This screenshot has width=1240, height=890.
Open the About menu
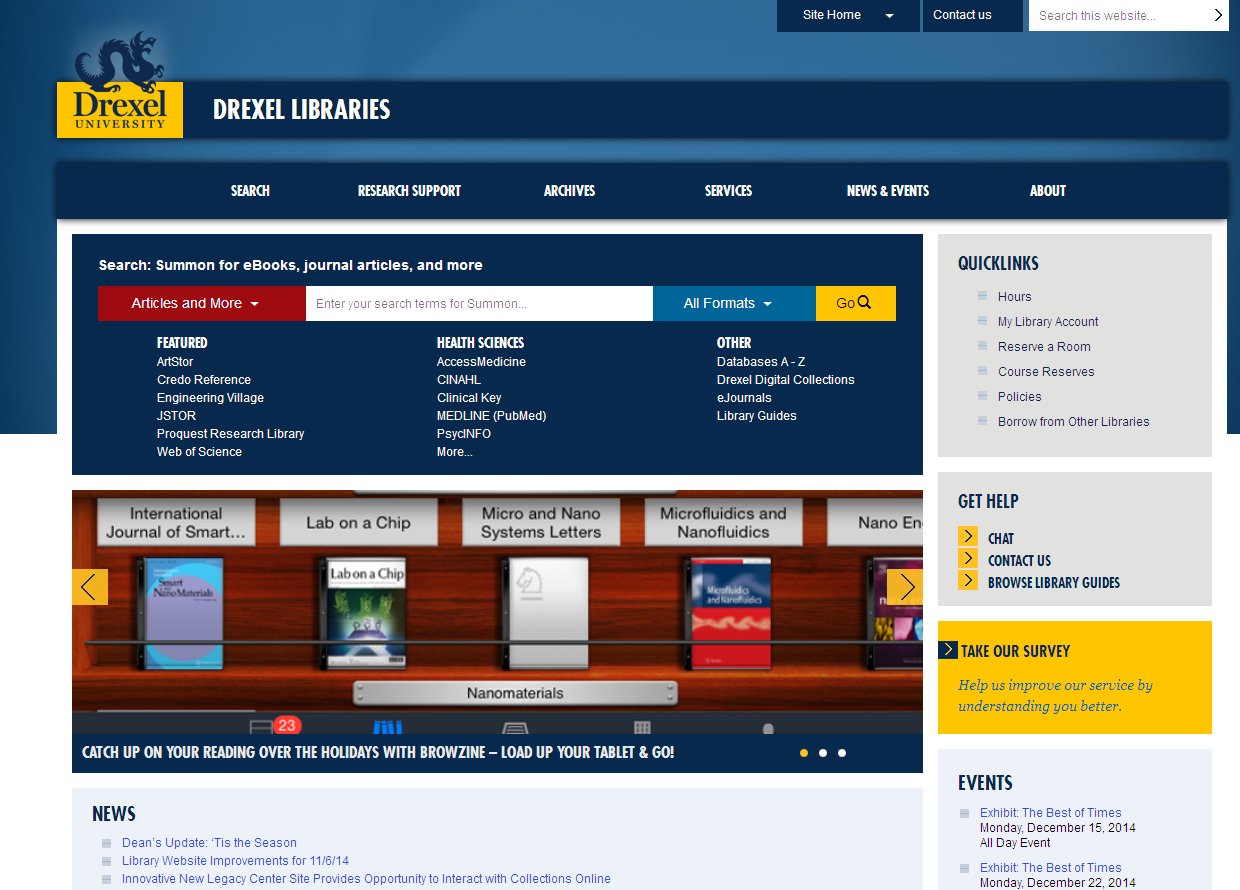(x=1048, y=190)
